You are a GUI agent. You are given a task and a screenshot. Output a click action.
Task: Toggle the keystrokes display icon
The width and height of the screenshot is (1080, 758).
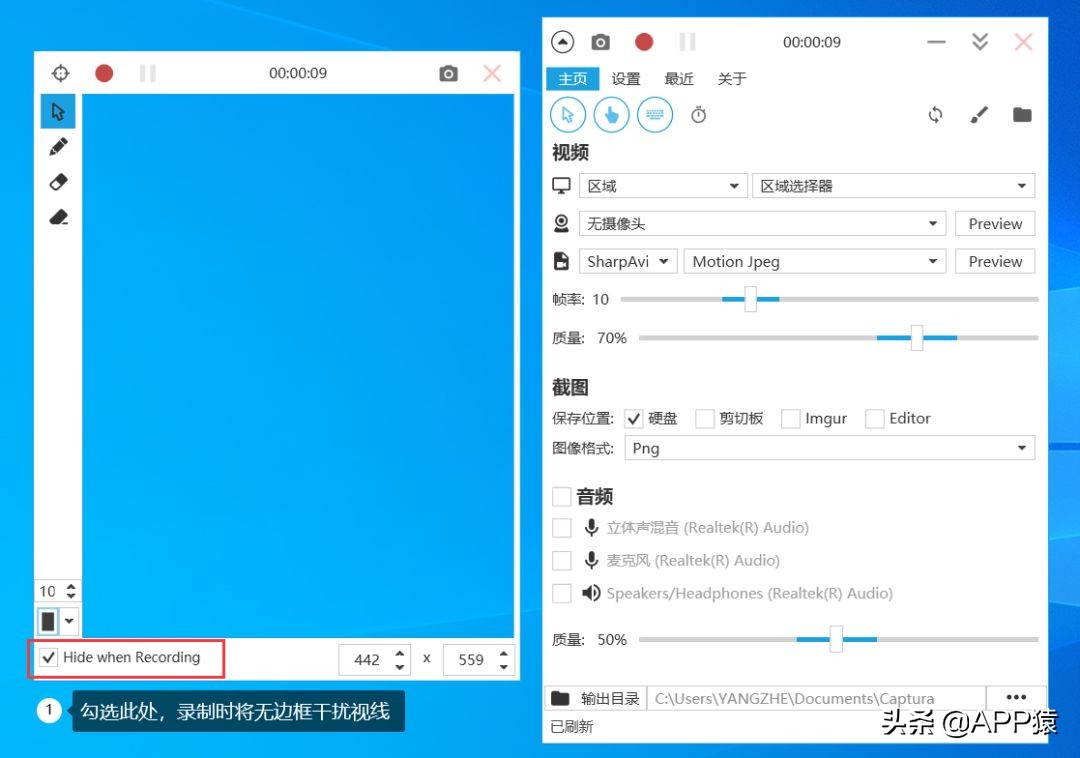(655, 114)
